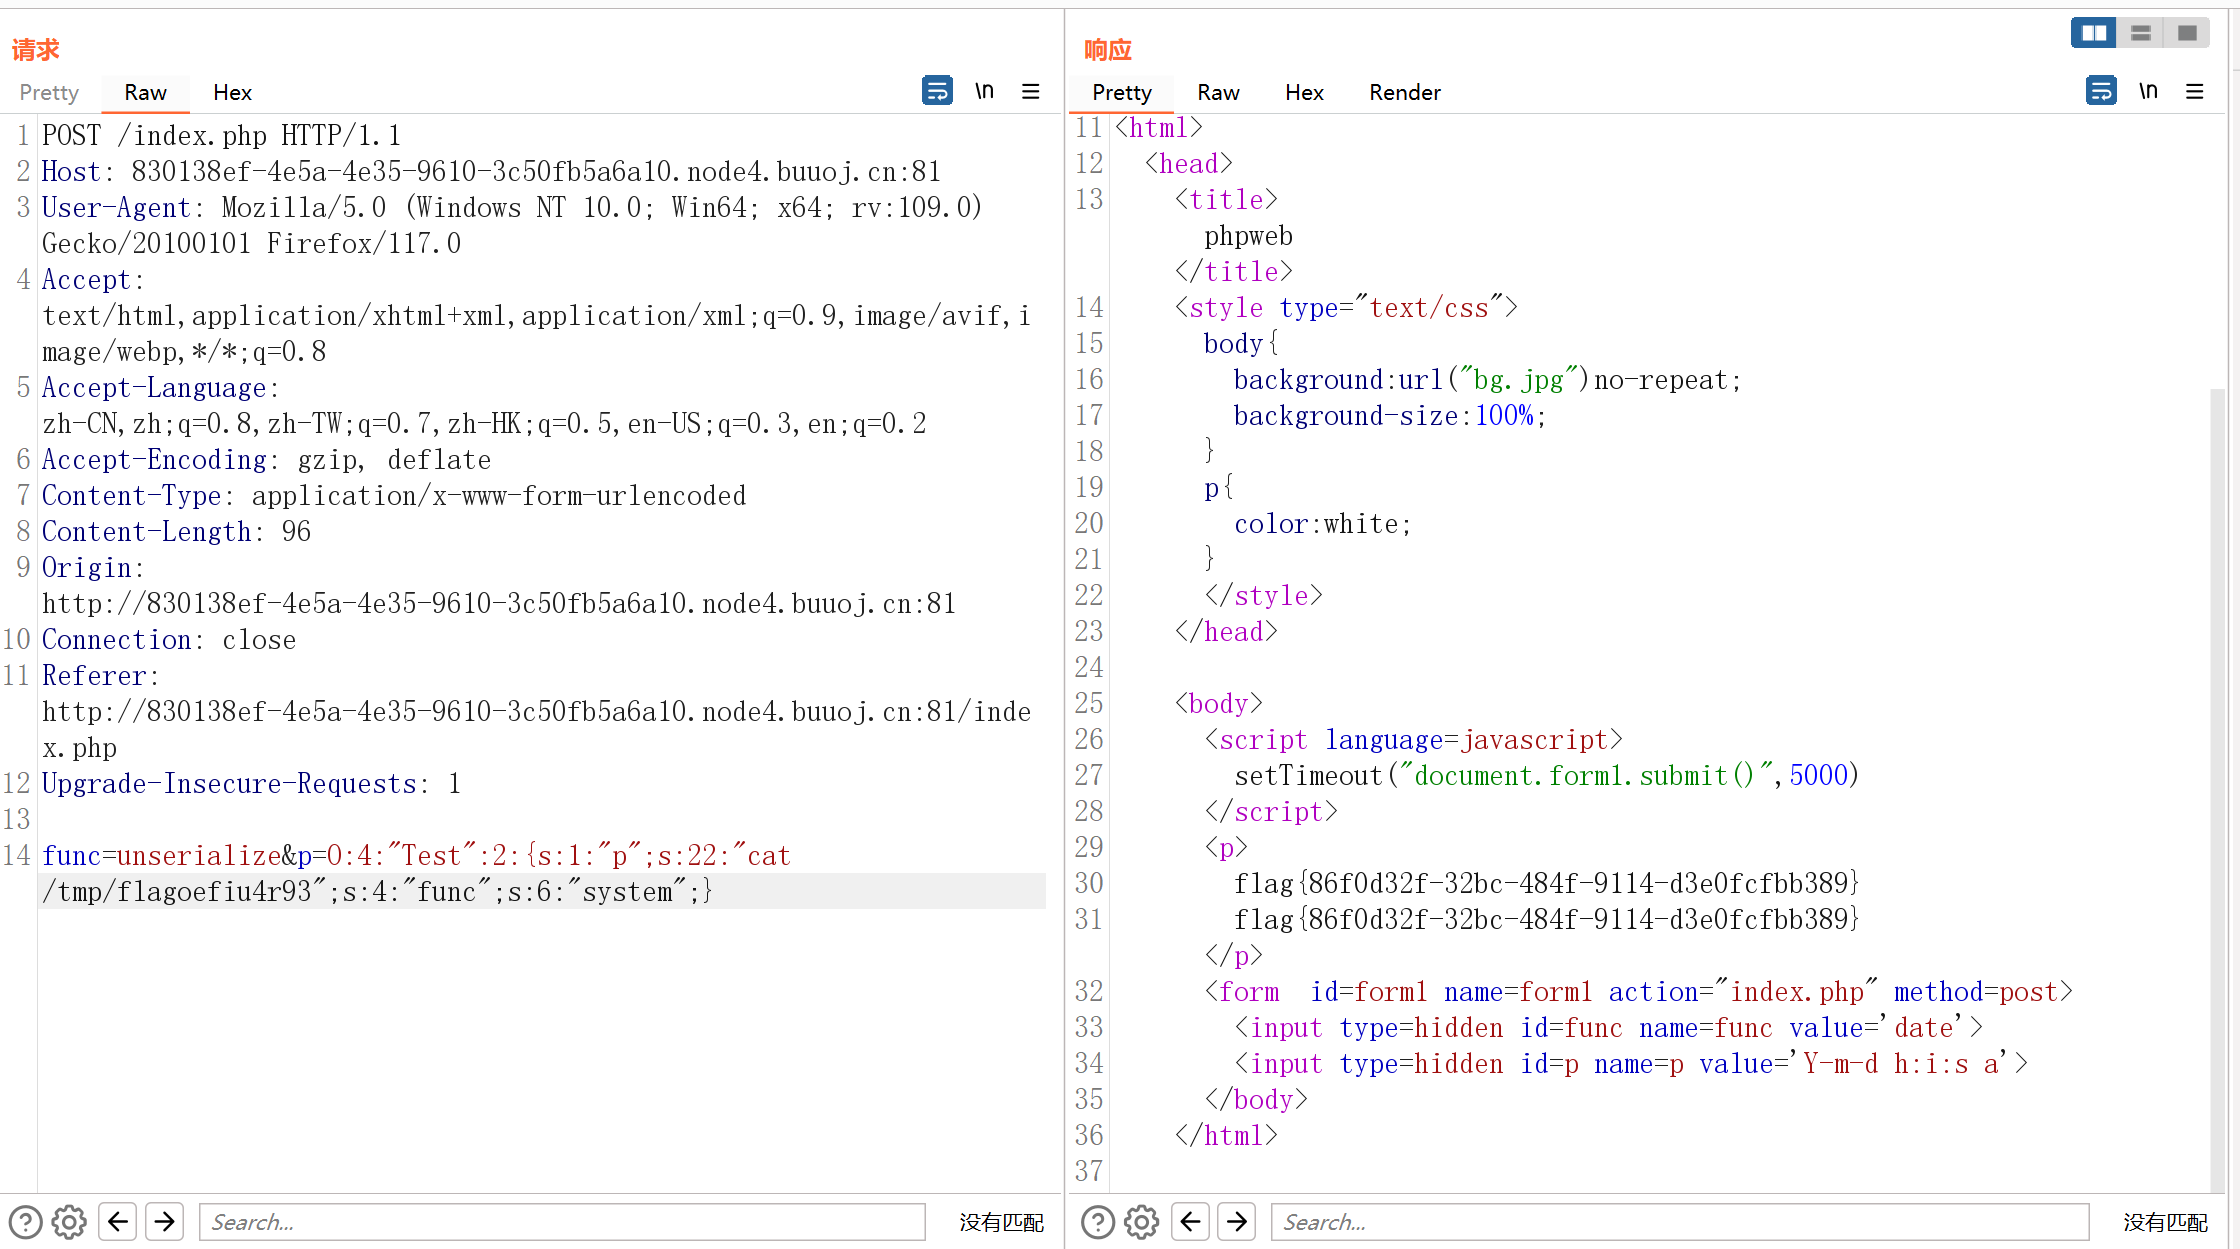2240x1249 pixels.
Task: Click the setTimeout script line
Action: (1546, 775)
